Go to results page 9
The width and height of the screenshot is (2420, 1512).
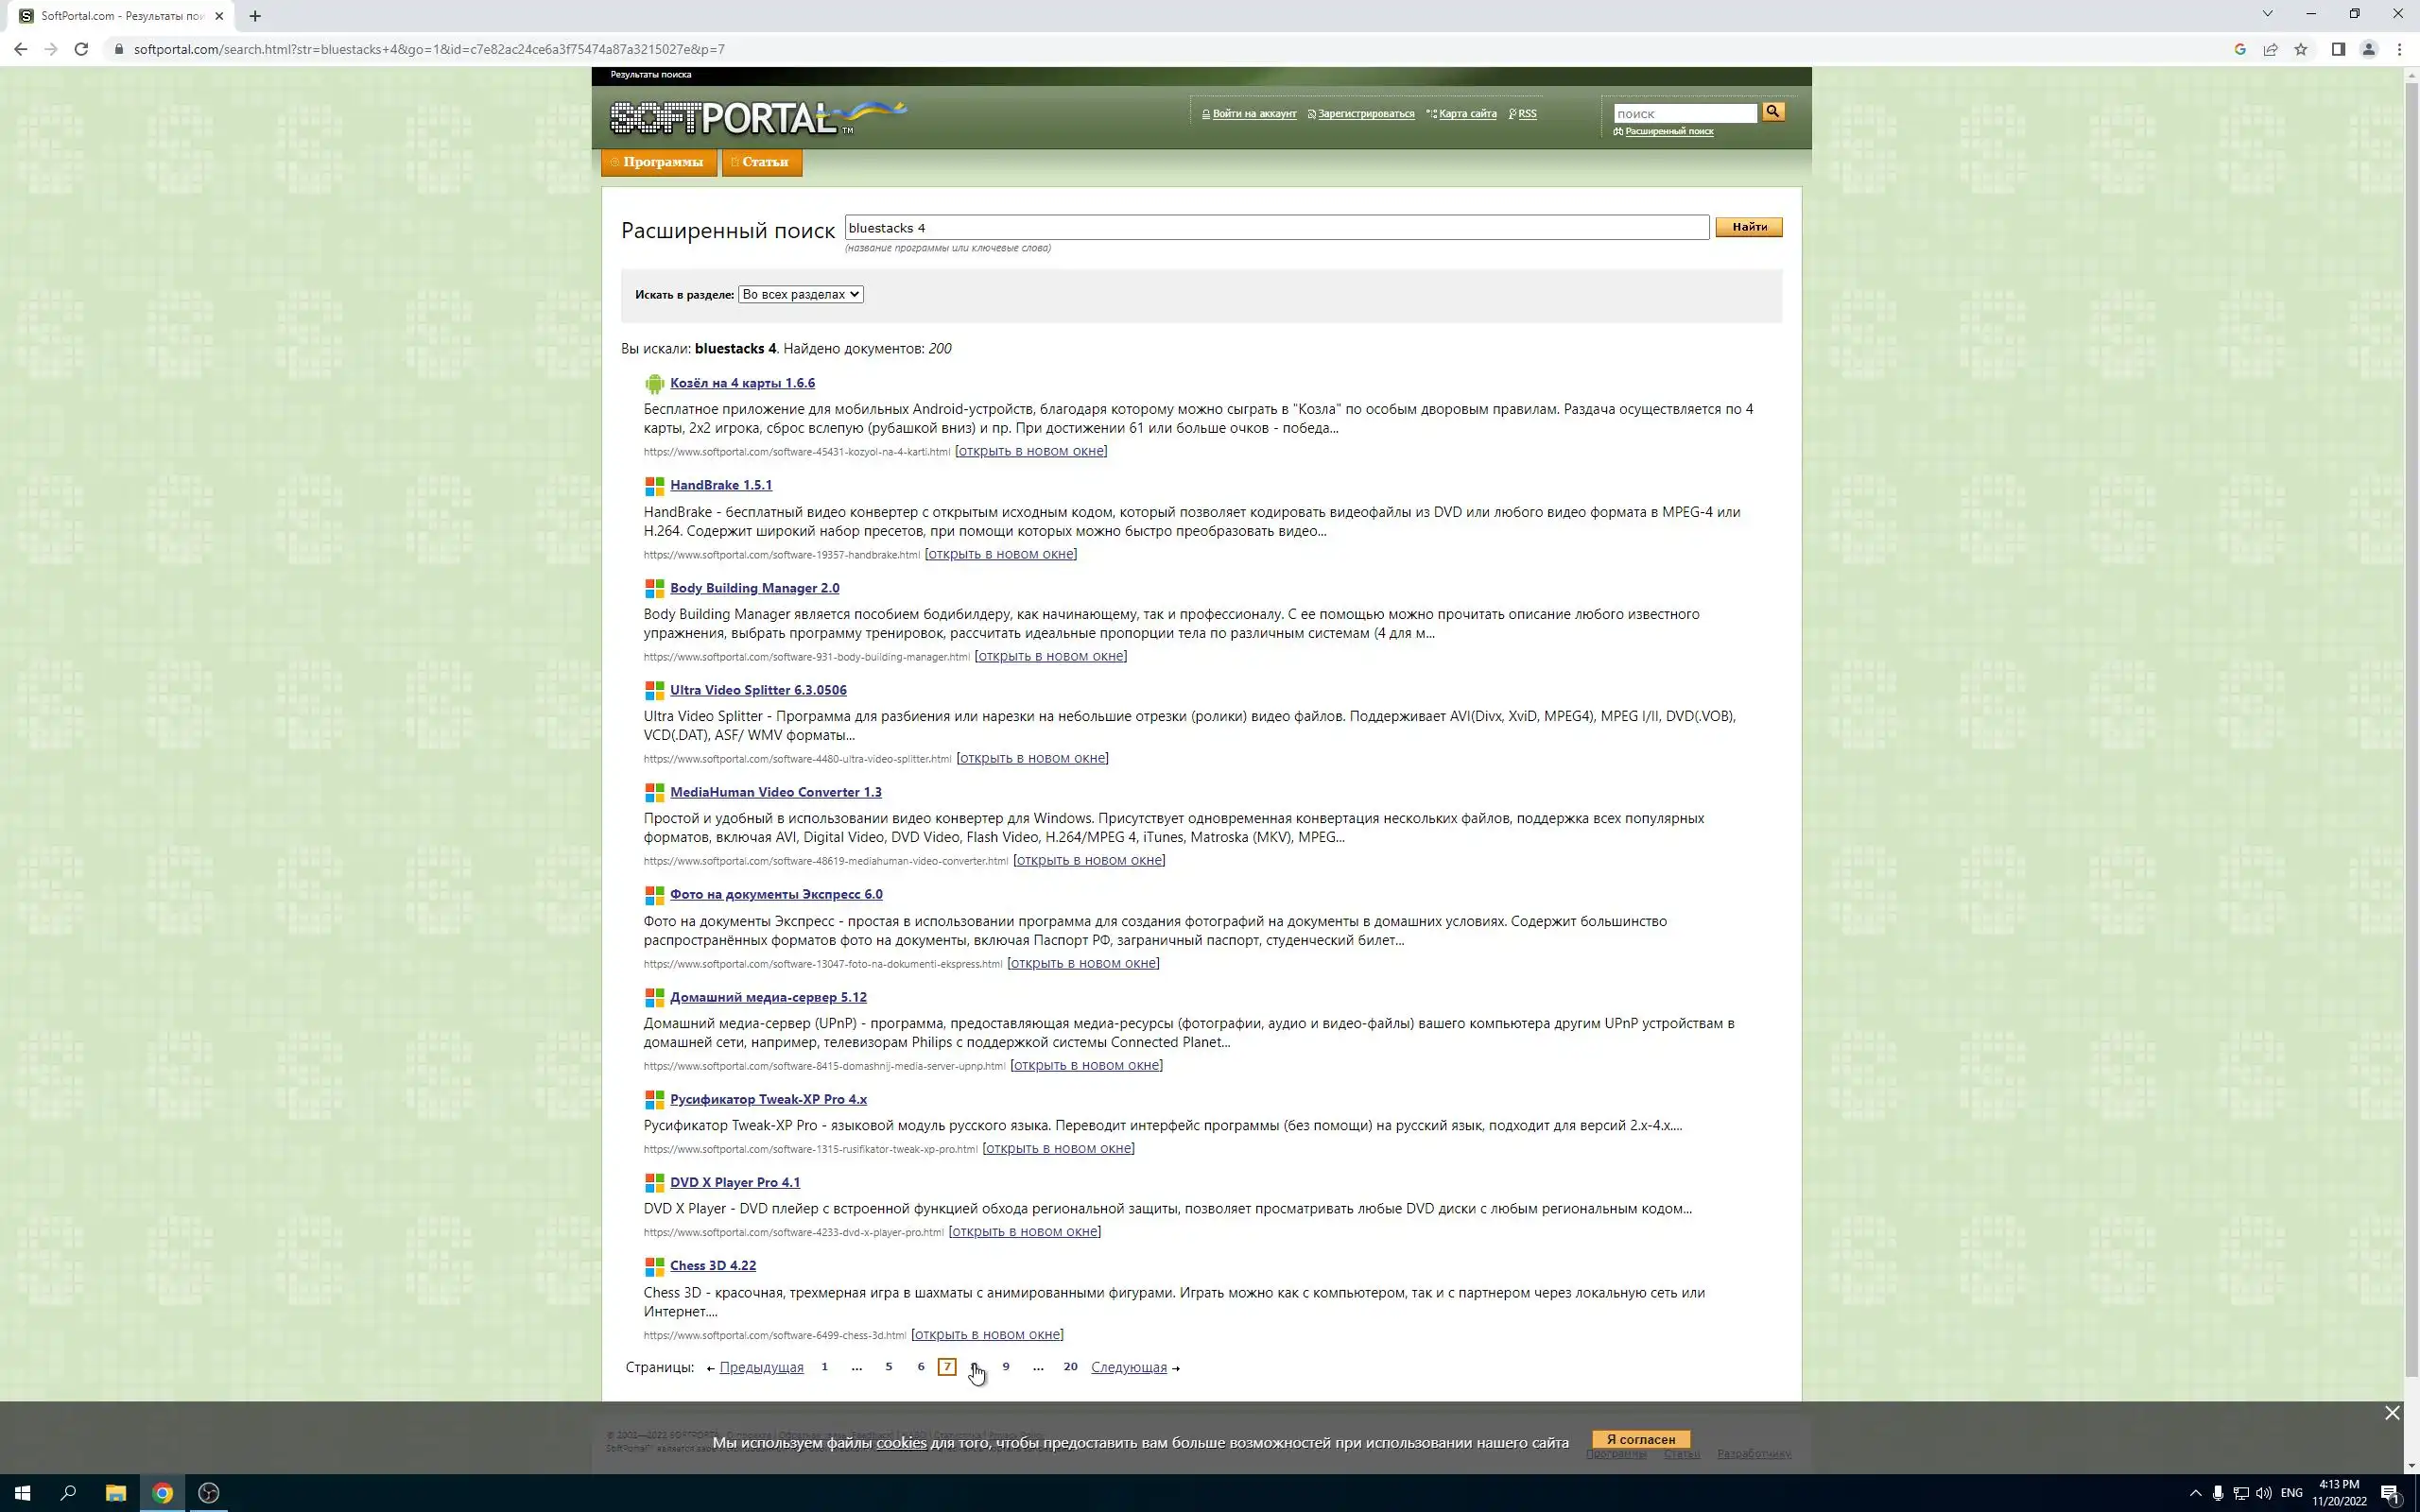coord(1005,1367)
